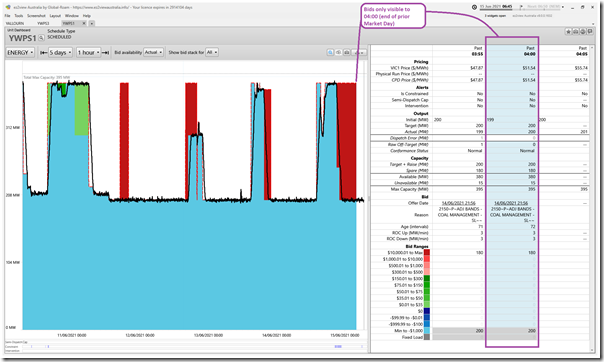Open the Screenshot menu
The width and height of the screenshot is (604, 362).
[36, 16]
